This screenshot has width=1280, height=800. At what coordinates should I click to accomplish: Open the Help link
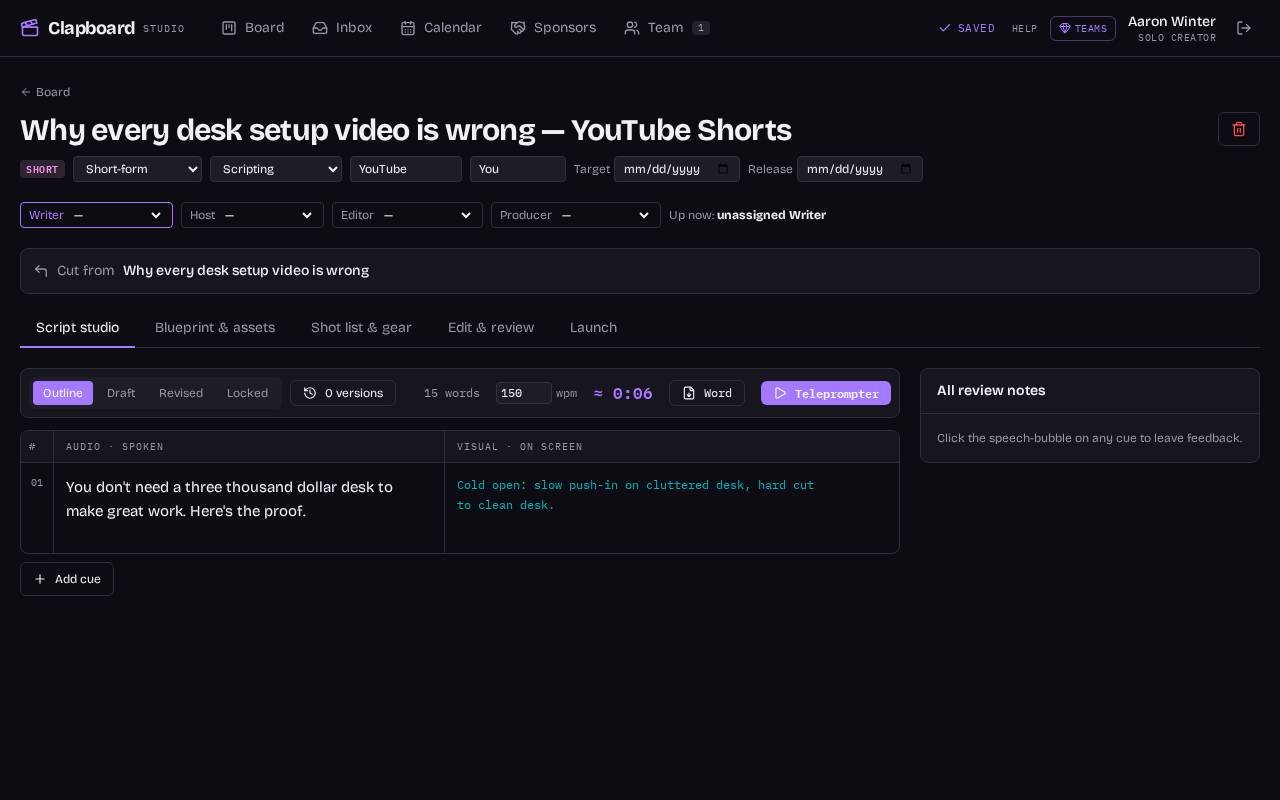pyautogui.click(x=1025, y=29)
